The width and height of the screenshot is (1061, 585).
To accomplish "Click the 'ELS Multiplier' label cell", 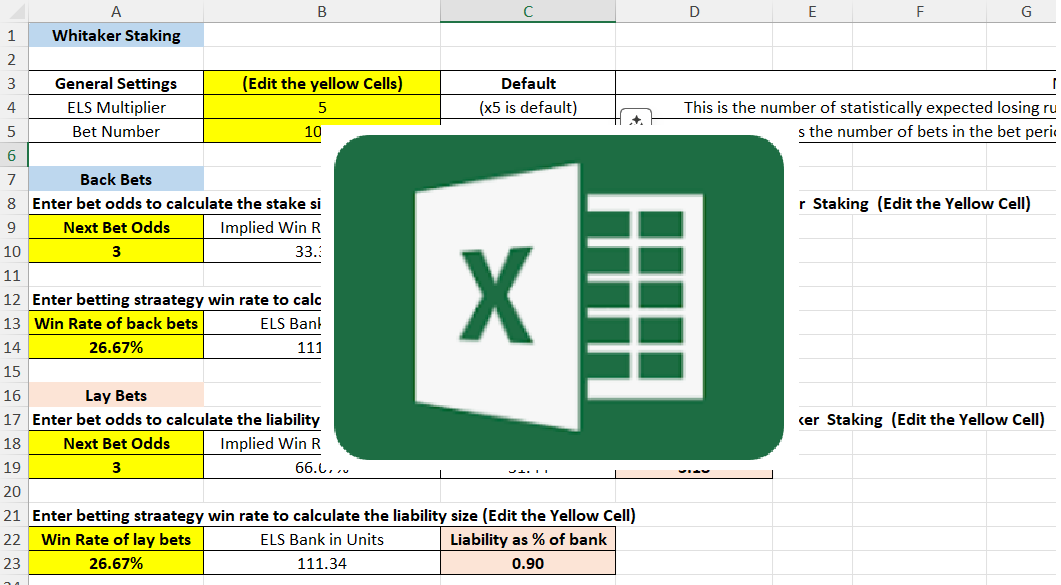I will coord(116,108).
